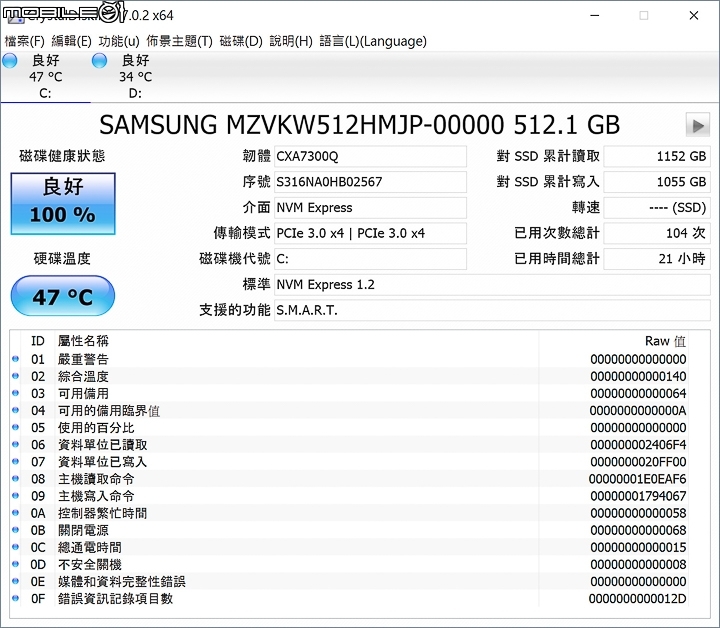This screenshot has height=628, width=720.
Task: Click status dot of attribute 06 資料單位已讀取
Action: (15, 444)
